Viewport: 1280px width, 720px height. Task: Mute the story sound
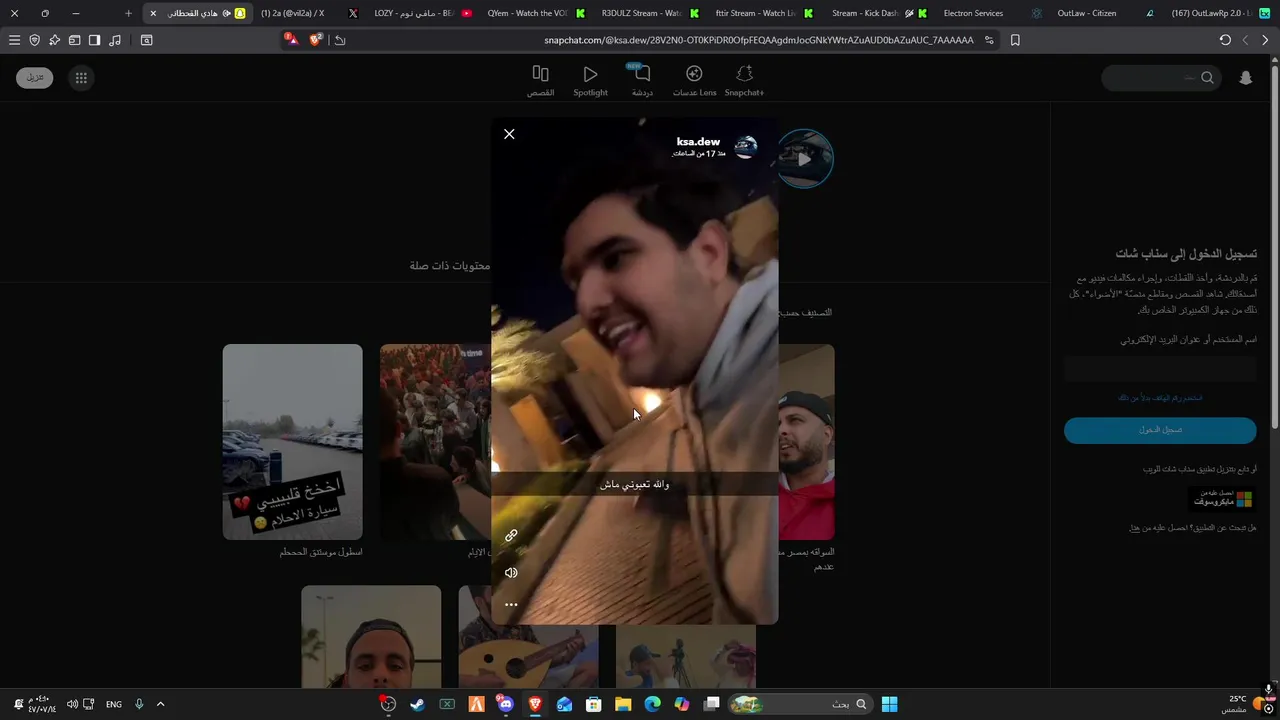511,573
